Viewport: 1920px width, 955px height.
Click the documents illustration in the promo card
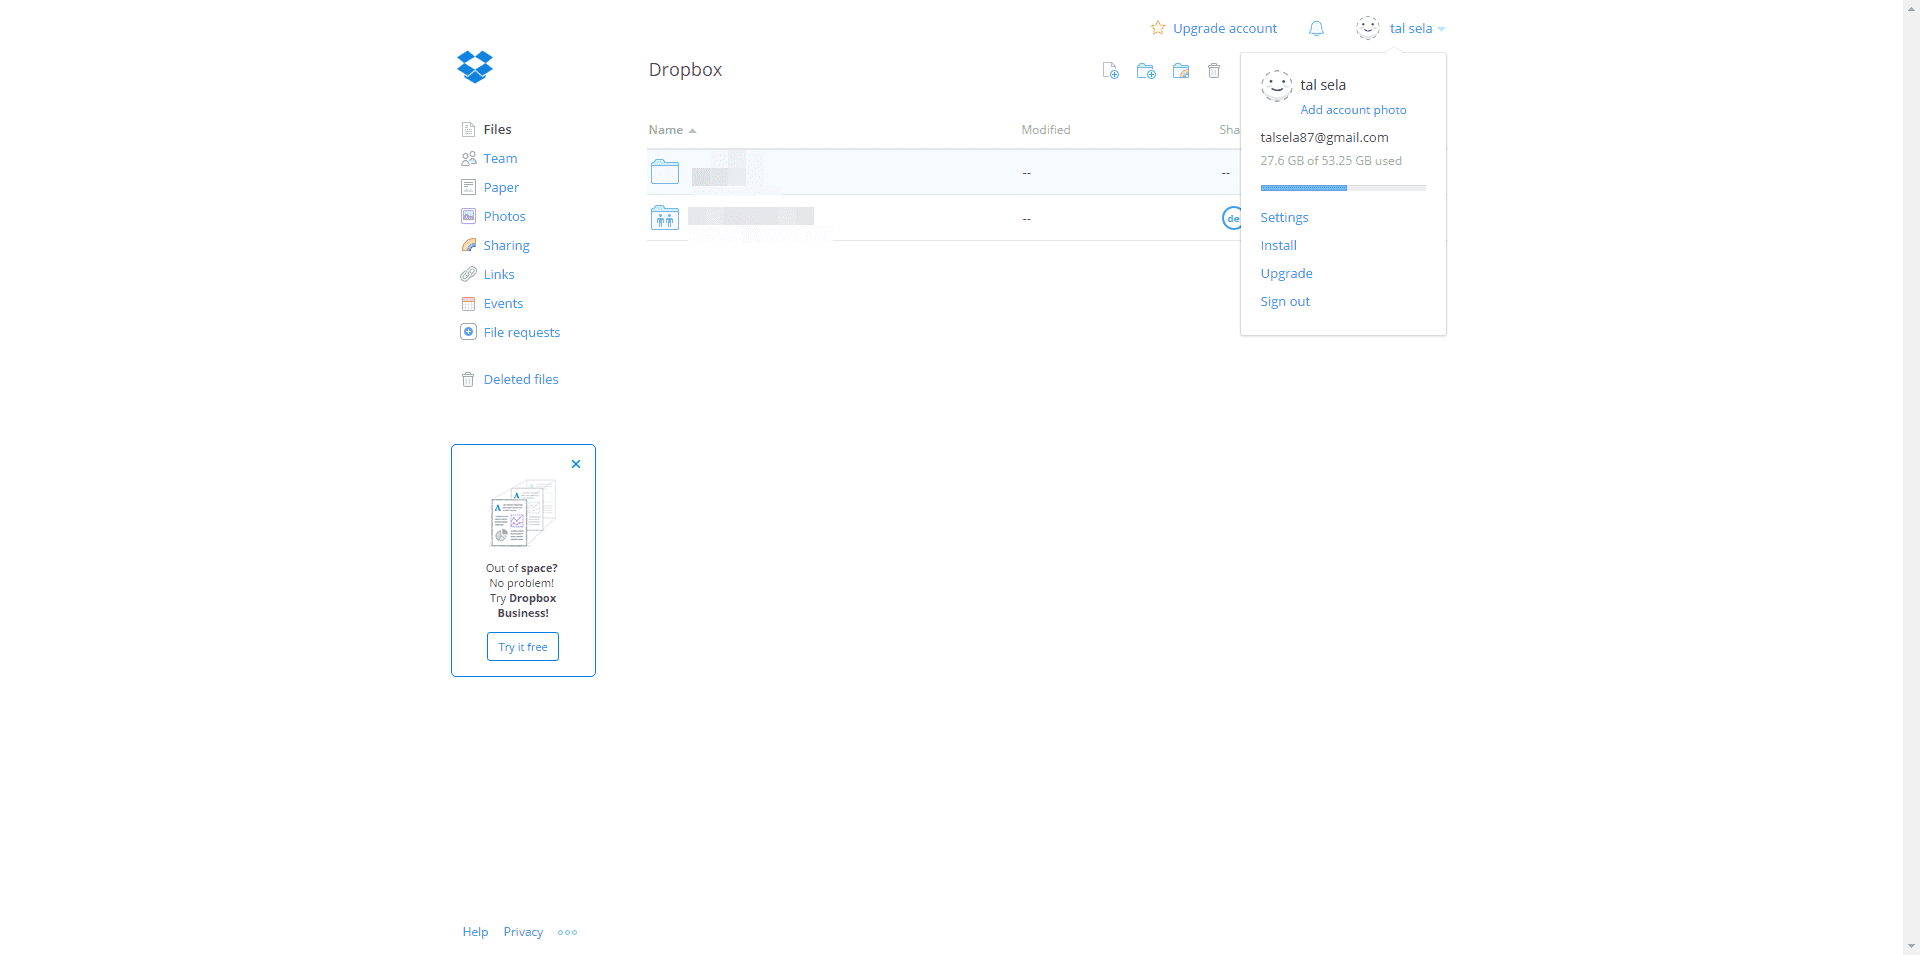tap(523, 513)
